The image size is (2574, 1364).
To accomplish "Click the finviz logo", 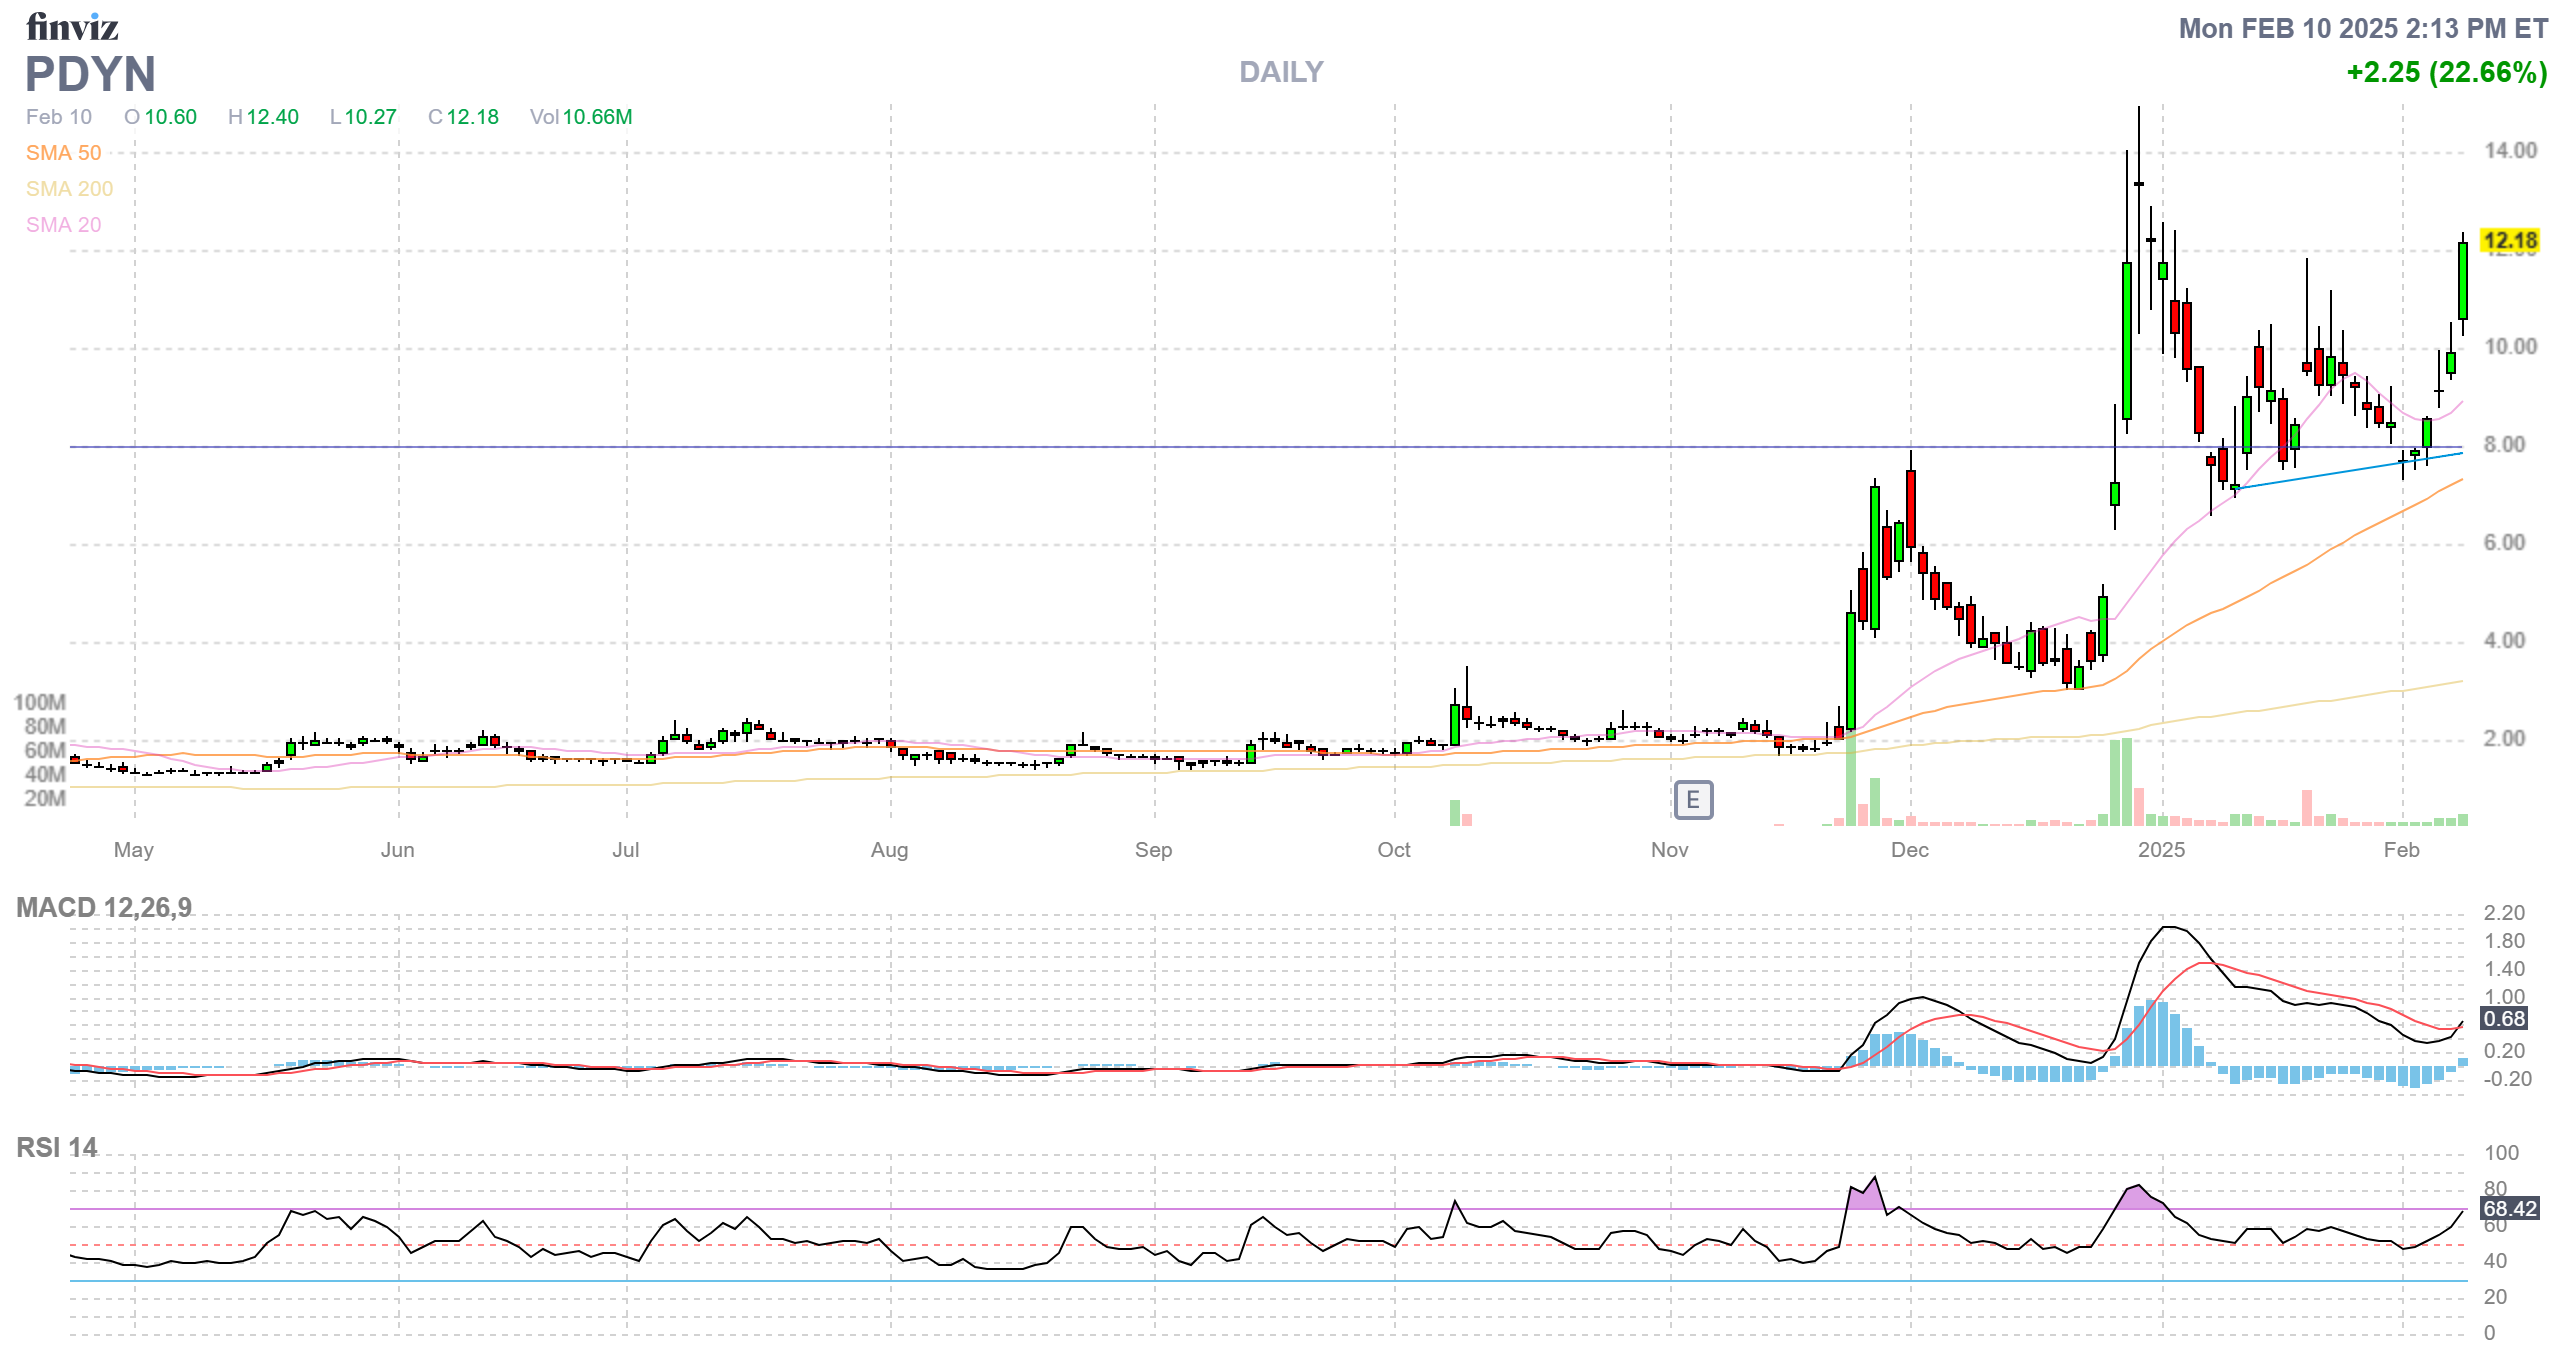I will click(72, 27).
